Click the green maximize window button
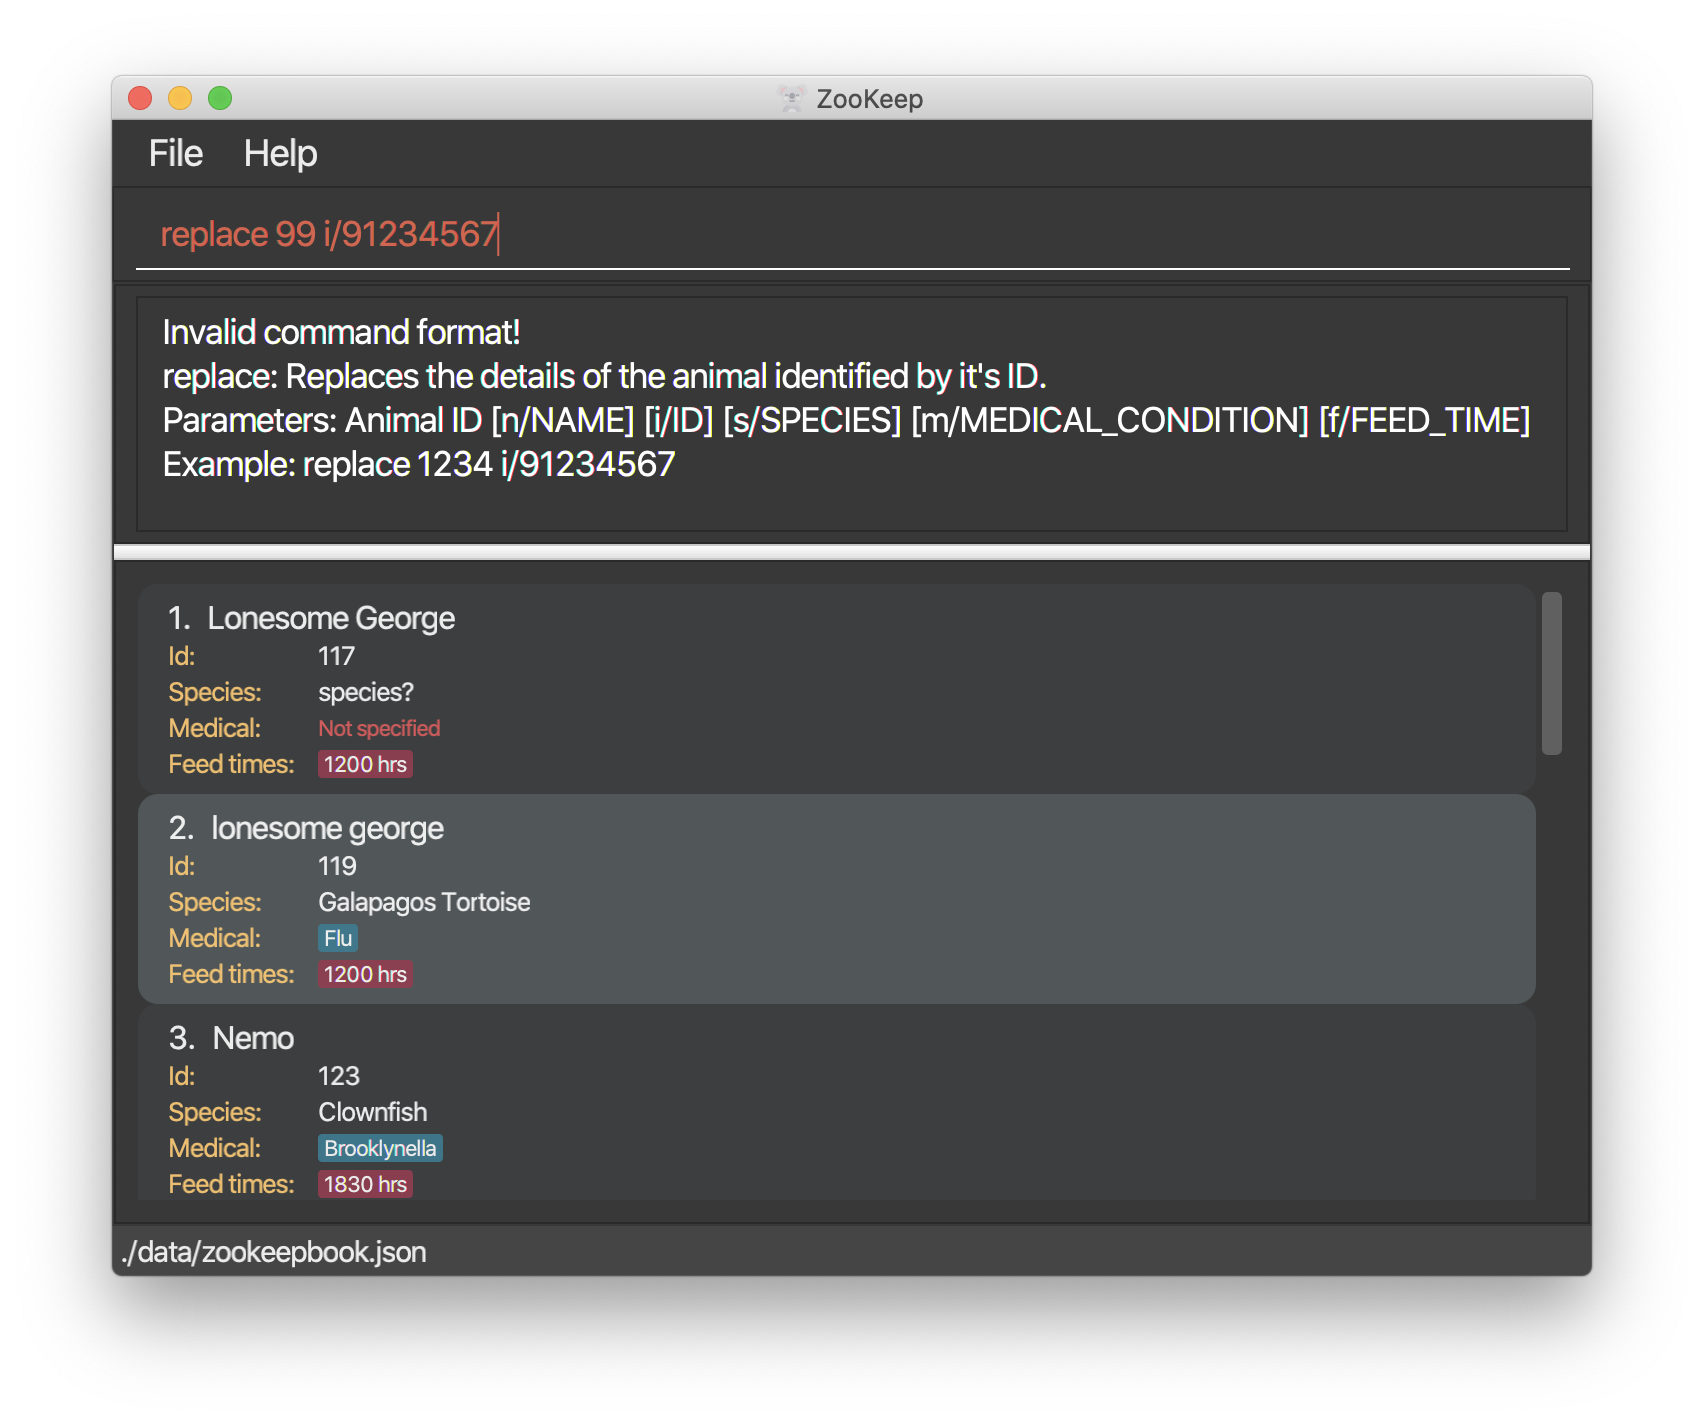Screen dimensions: 1704x1424 (x=220, y=98)
